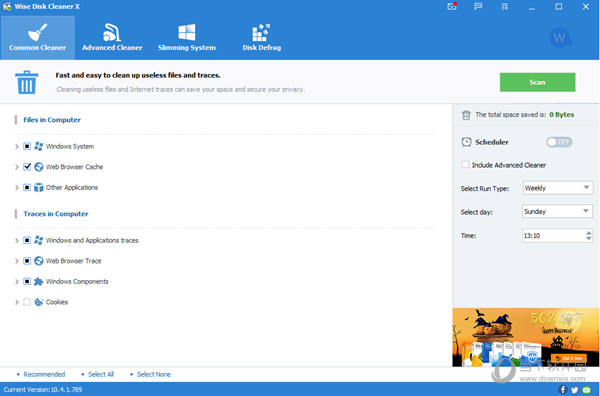Viewport: 600px width, 396px height.
Task: Open the Twitter icon in status bar
Action: (x=574, y=389)
